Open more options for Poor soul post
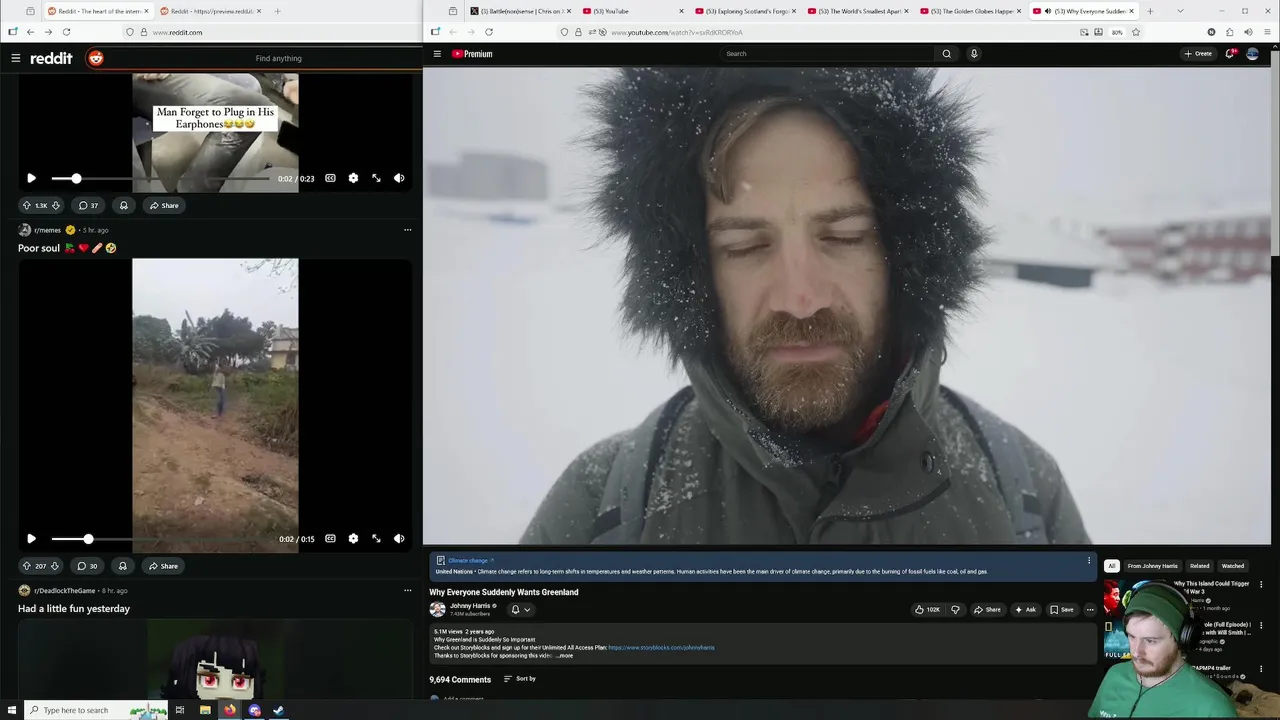Screen dimensions: 1280x720 [407, 230]
